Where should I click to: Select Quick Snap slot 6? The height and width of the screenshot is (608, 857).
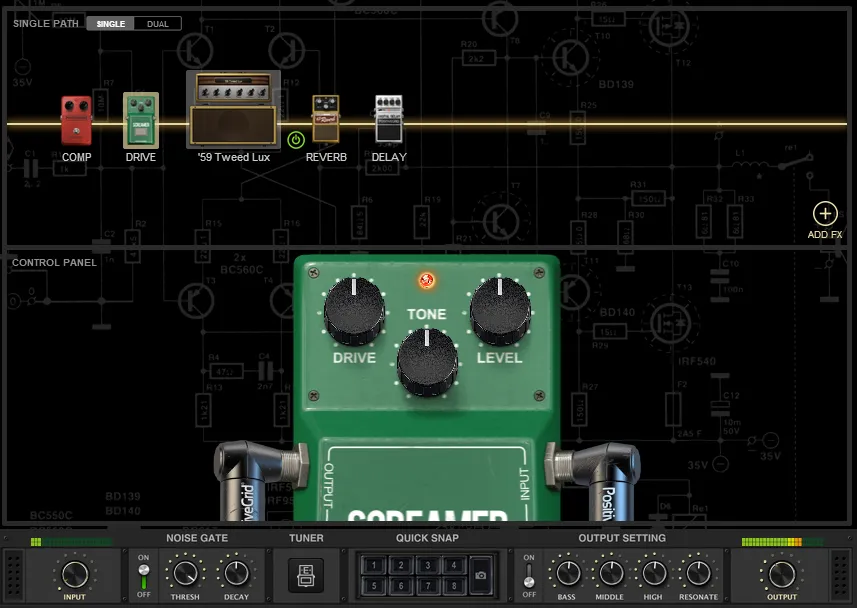pyautogui.click(x=401, y=586)
